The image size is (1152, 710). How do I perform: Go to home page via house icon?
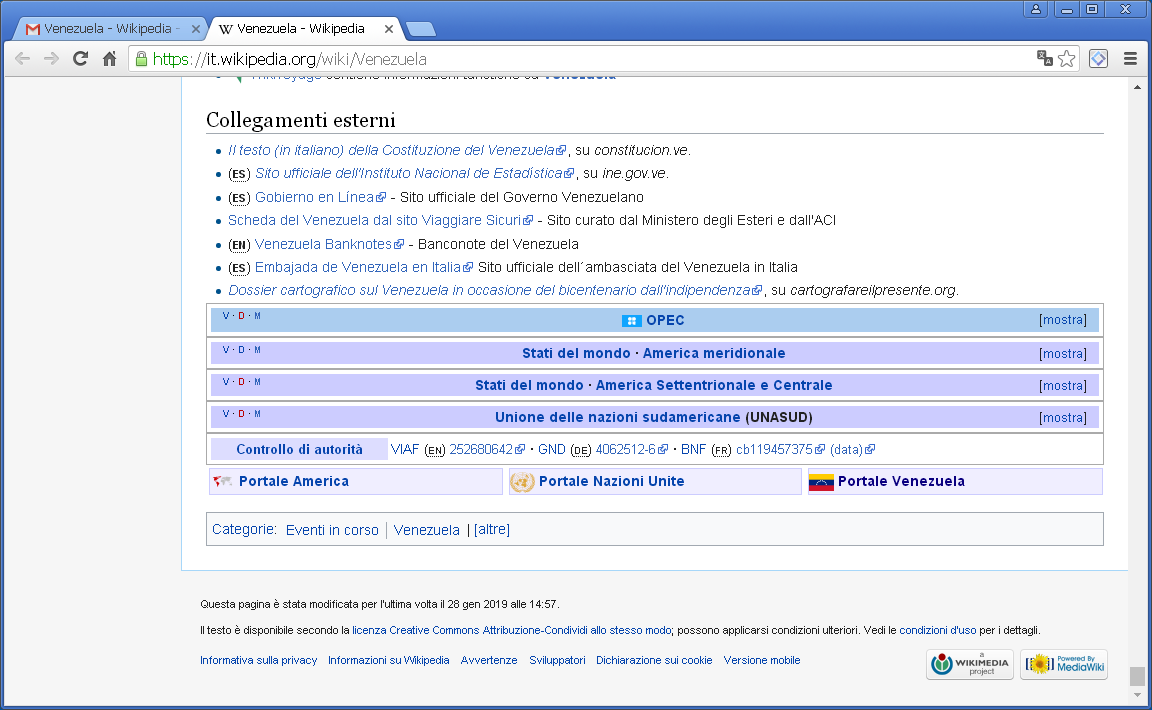coord(110,59)
